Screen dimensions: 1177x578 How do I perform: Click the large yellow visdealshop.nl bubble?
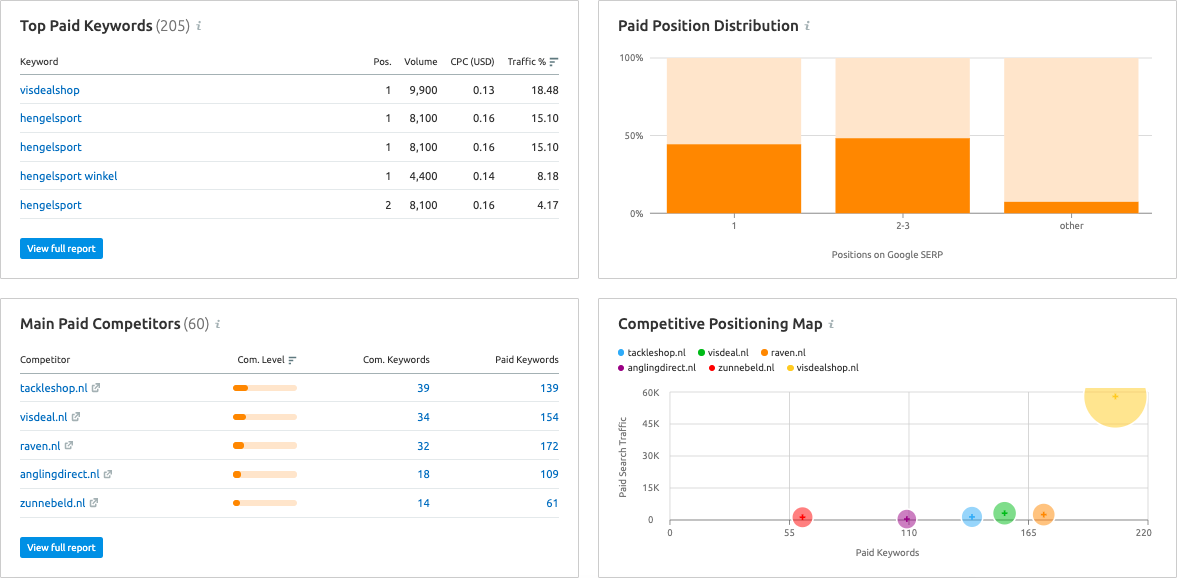coord(1115,405)
